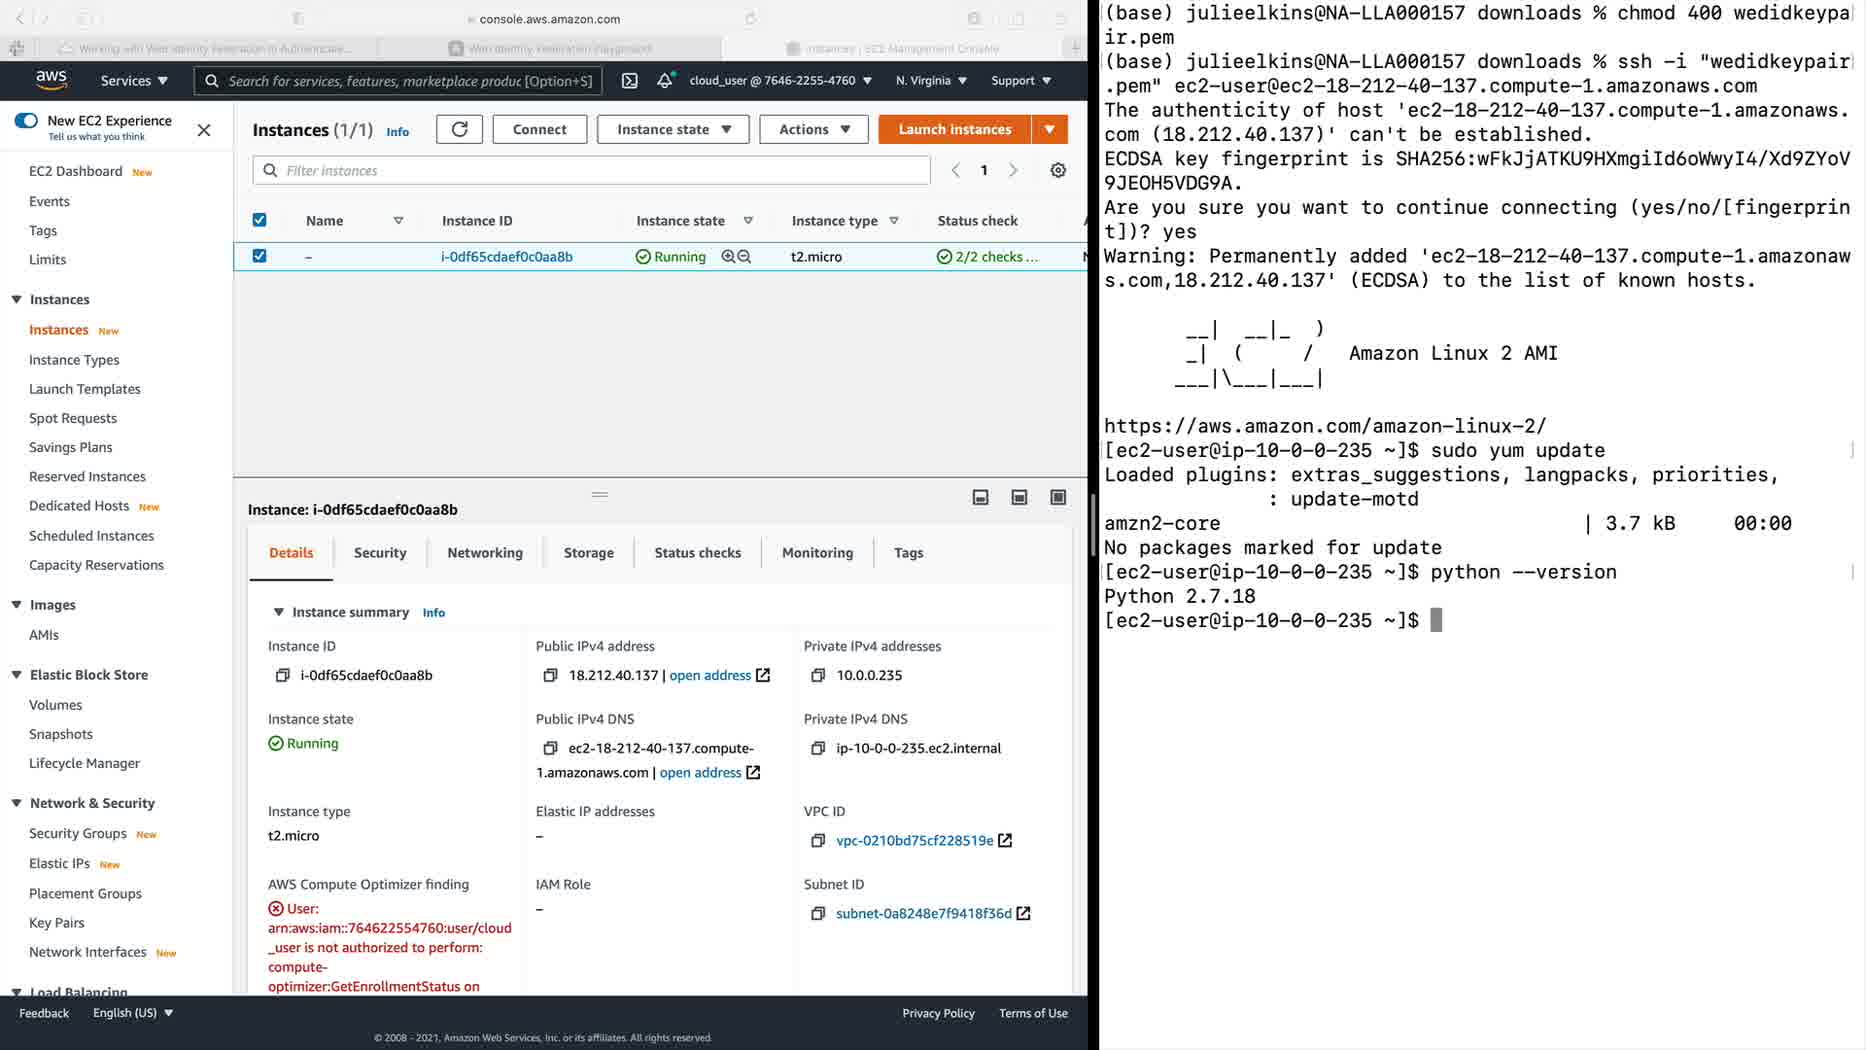
Task: Open the N. Virginia region dropdown
Action: click(x=931, y=81)
